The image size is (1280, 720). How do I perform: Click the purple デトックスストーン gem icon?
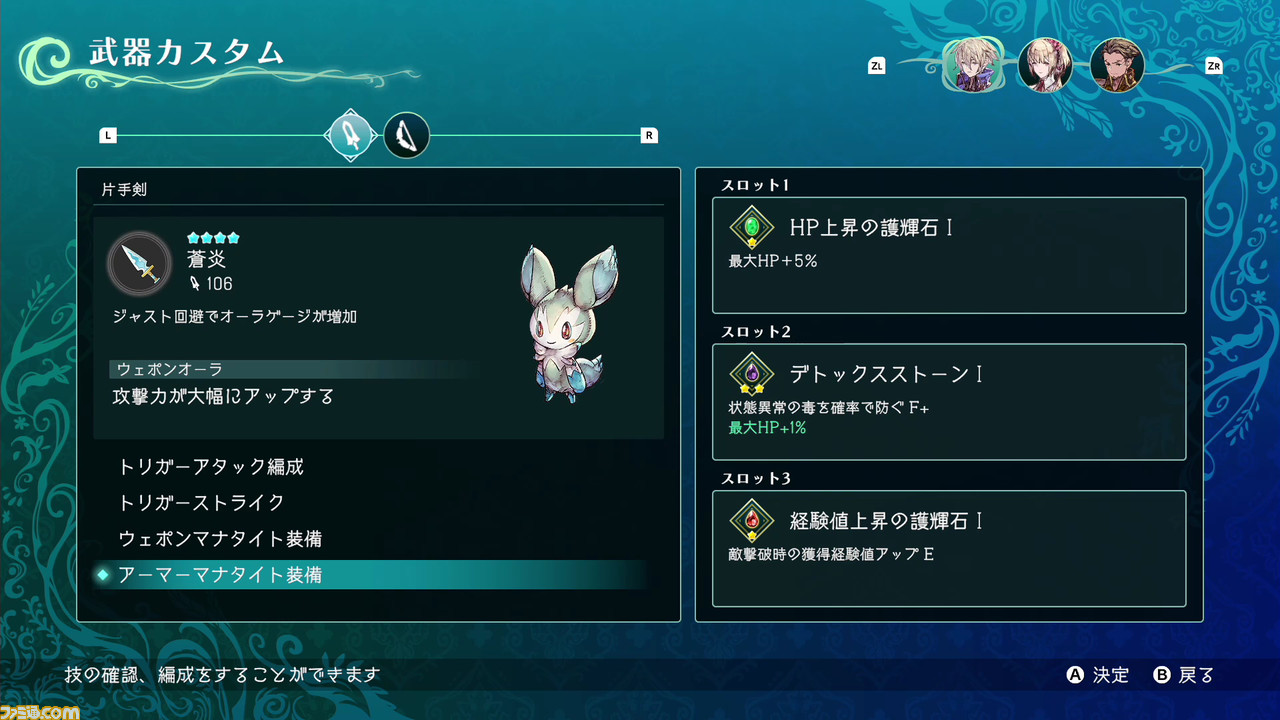[752, 374]
